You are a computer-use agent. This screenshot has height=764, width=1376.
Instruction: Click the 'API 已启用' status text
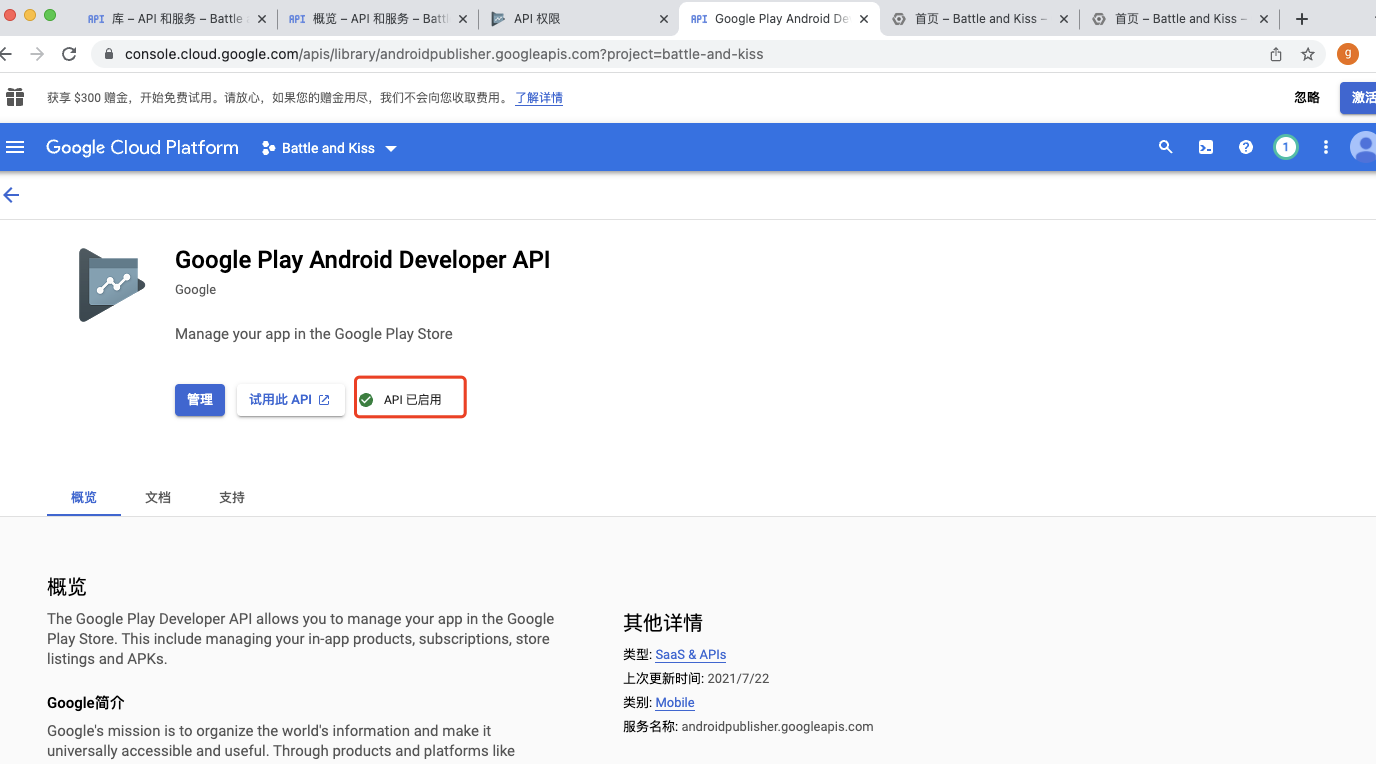pos(412,400)
